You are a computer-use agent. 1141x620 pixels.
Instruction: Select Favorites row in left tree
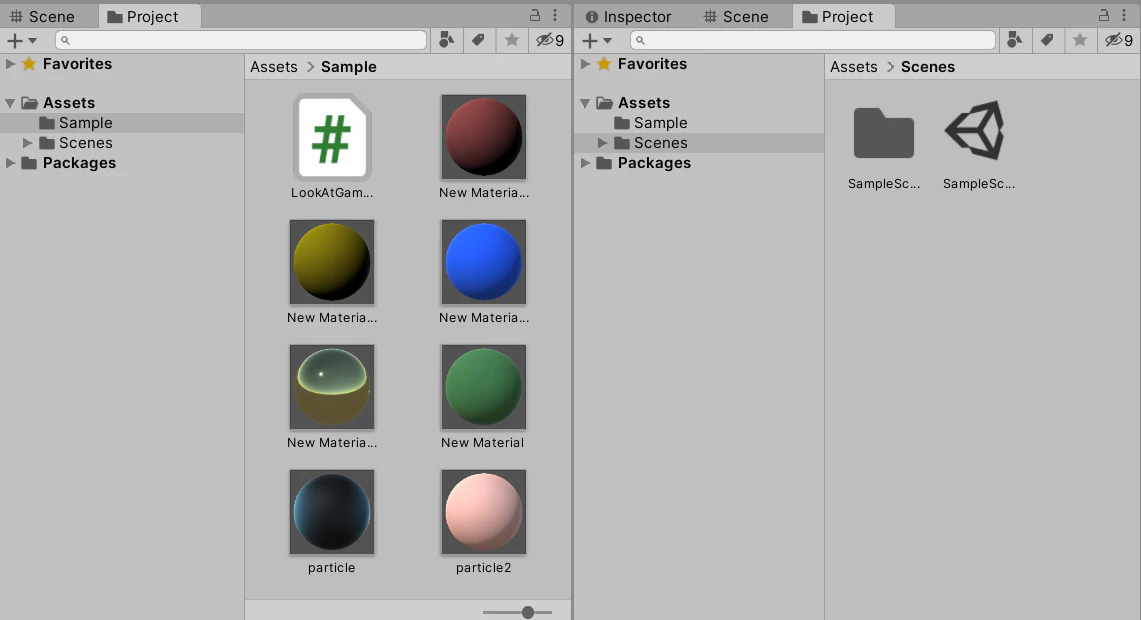[122, 64]
